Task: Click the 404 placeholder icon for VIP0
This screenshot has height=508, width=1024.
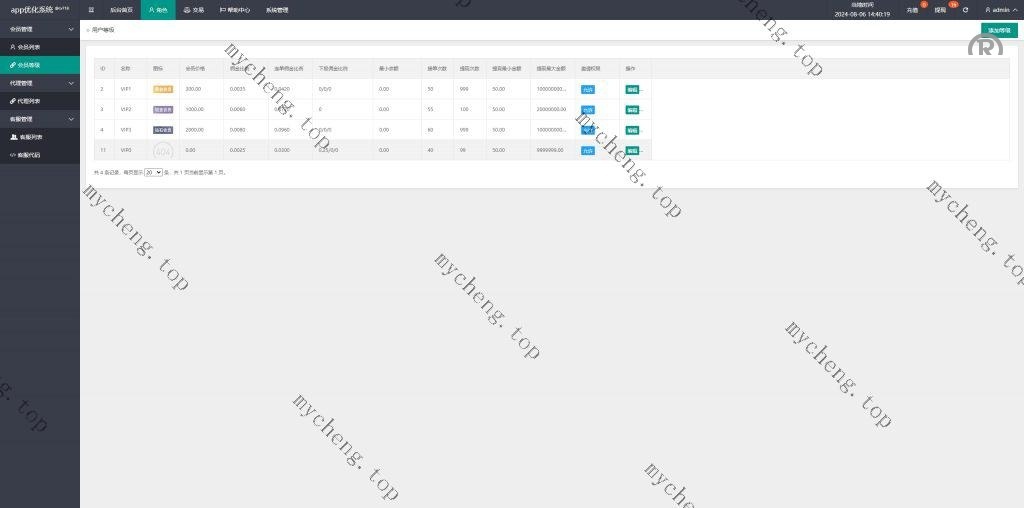Action: [x=163, y=150]
